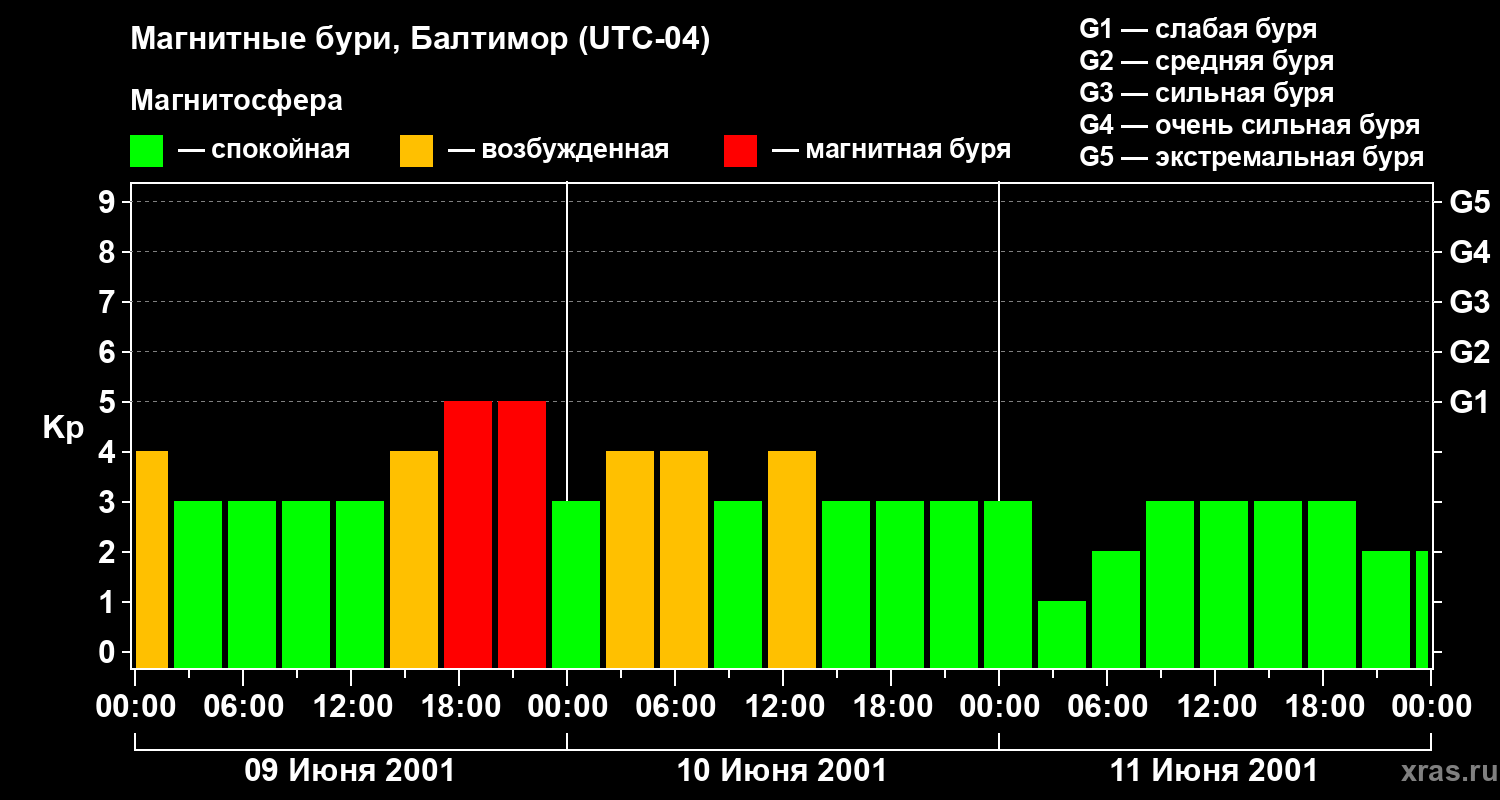Click the 12:00 time label of 10 Июня
1500x800 pixels.
click(784, 706)
